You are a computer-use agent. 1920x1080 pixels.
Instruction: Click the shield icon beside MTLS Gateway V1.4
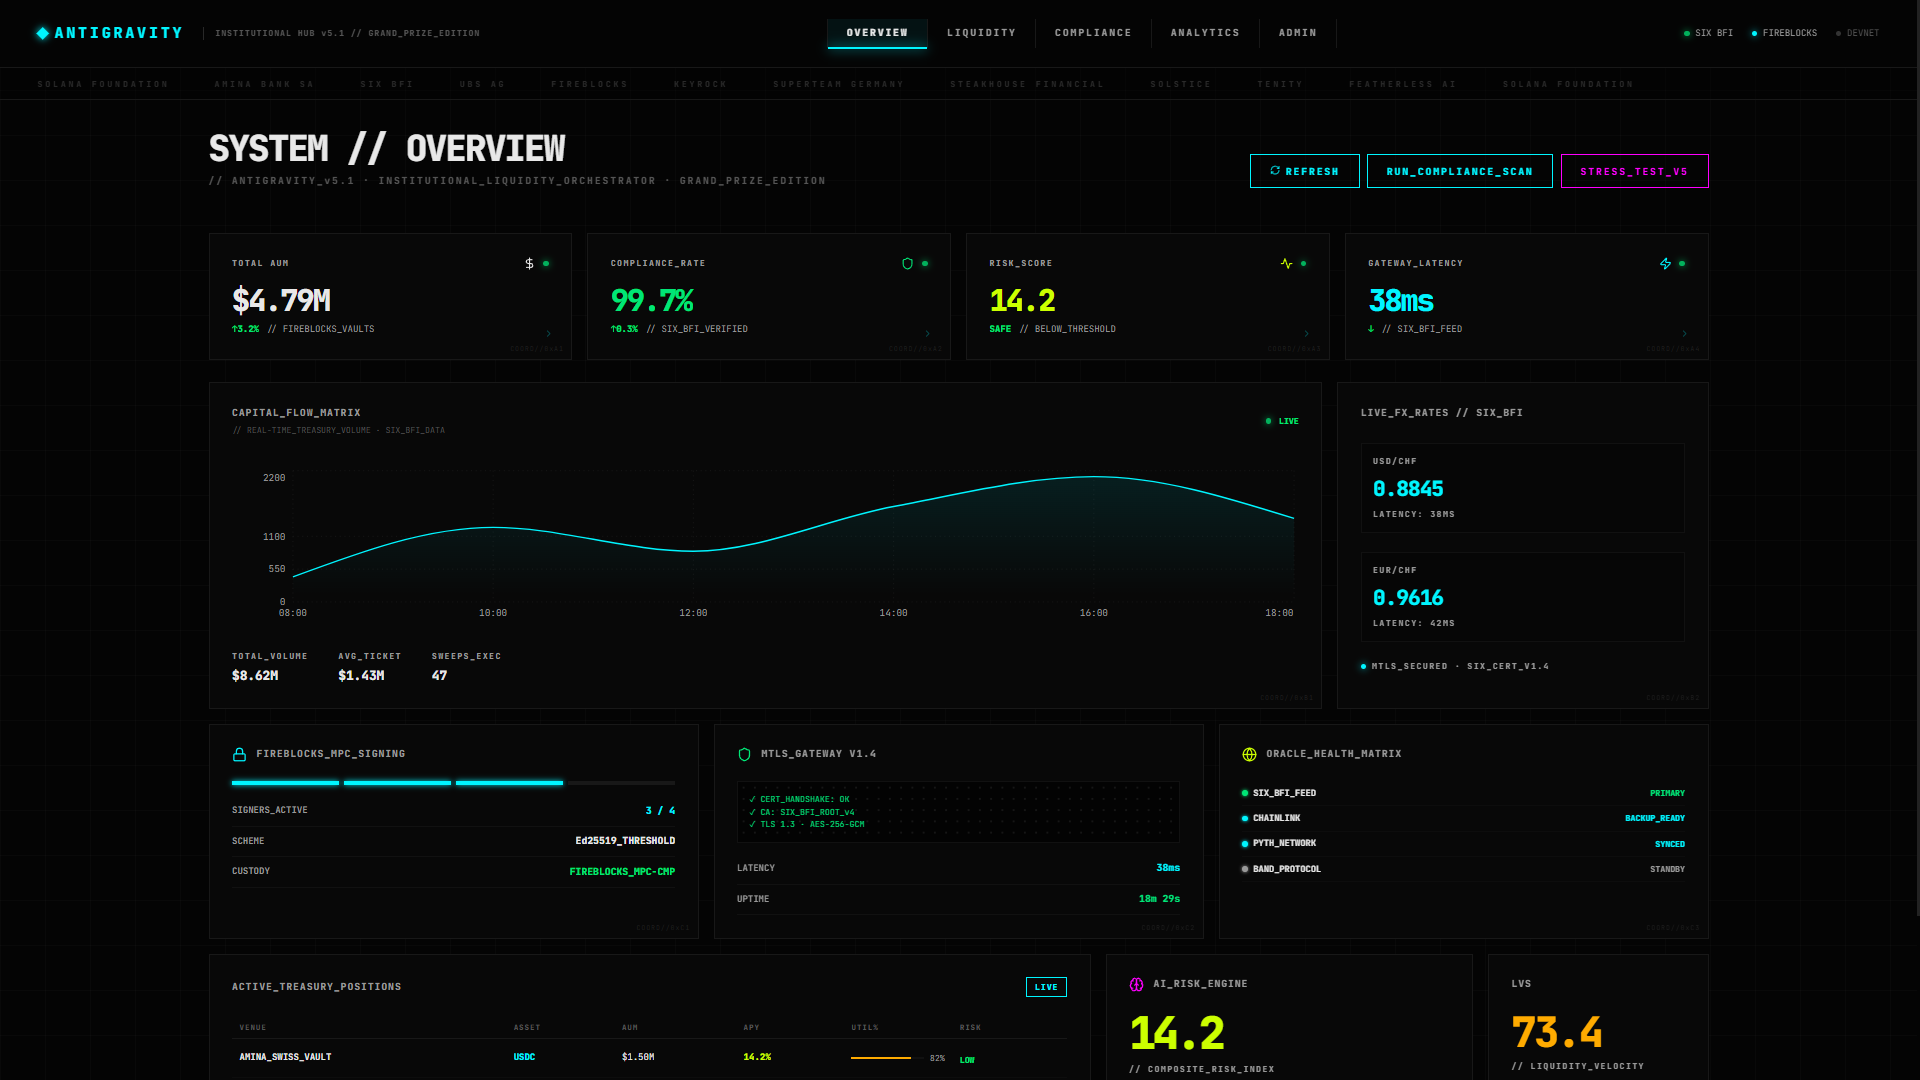[x=744, y=755]
